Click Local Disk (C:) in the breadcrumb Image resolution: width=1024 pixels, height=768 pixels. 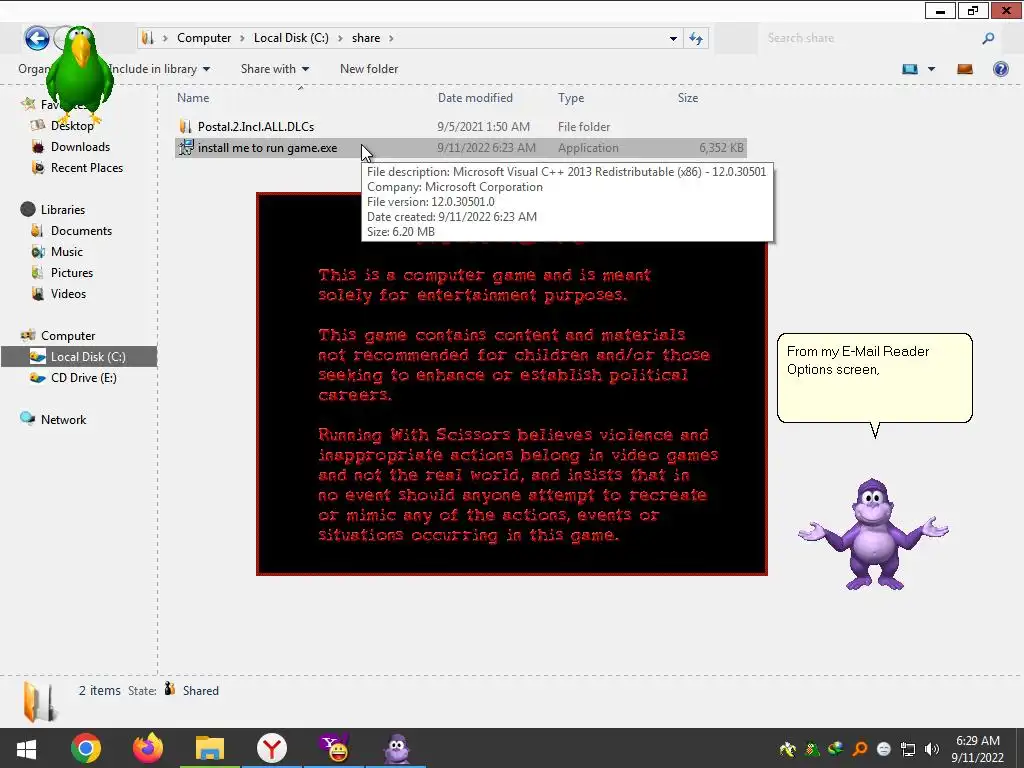coord(291,38)
